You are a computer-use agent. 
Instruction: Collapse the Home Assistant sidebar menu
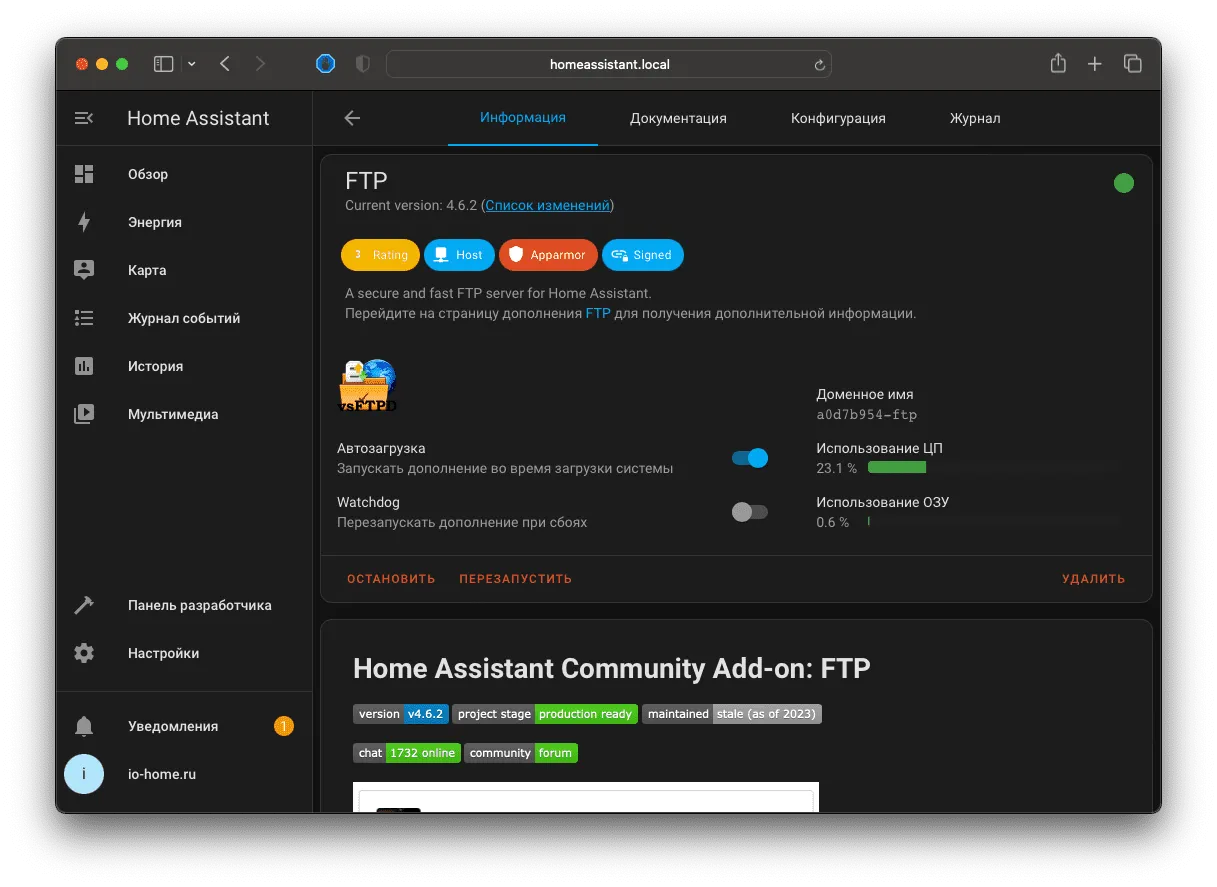coord(84,118)
